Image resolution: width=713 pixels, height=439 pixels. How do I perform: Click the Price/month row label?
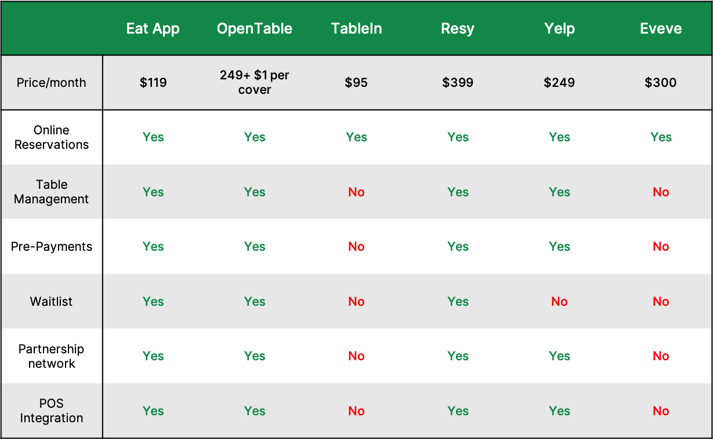point(51,83)
